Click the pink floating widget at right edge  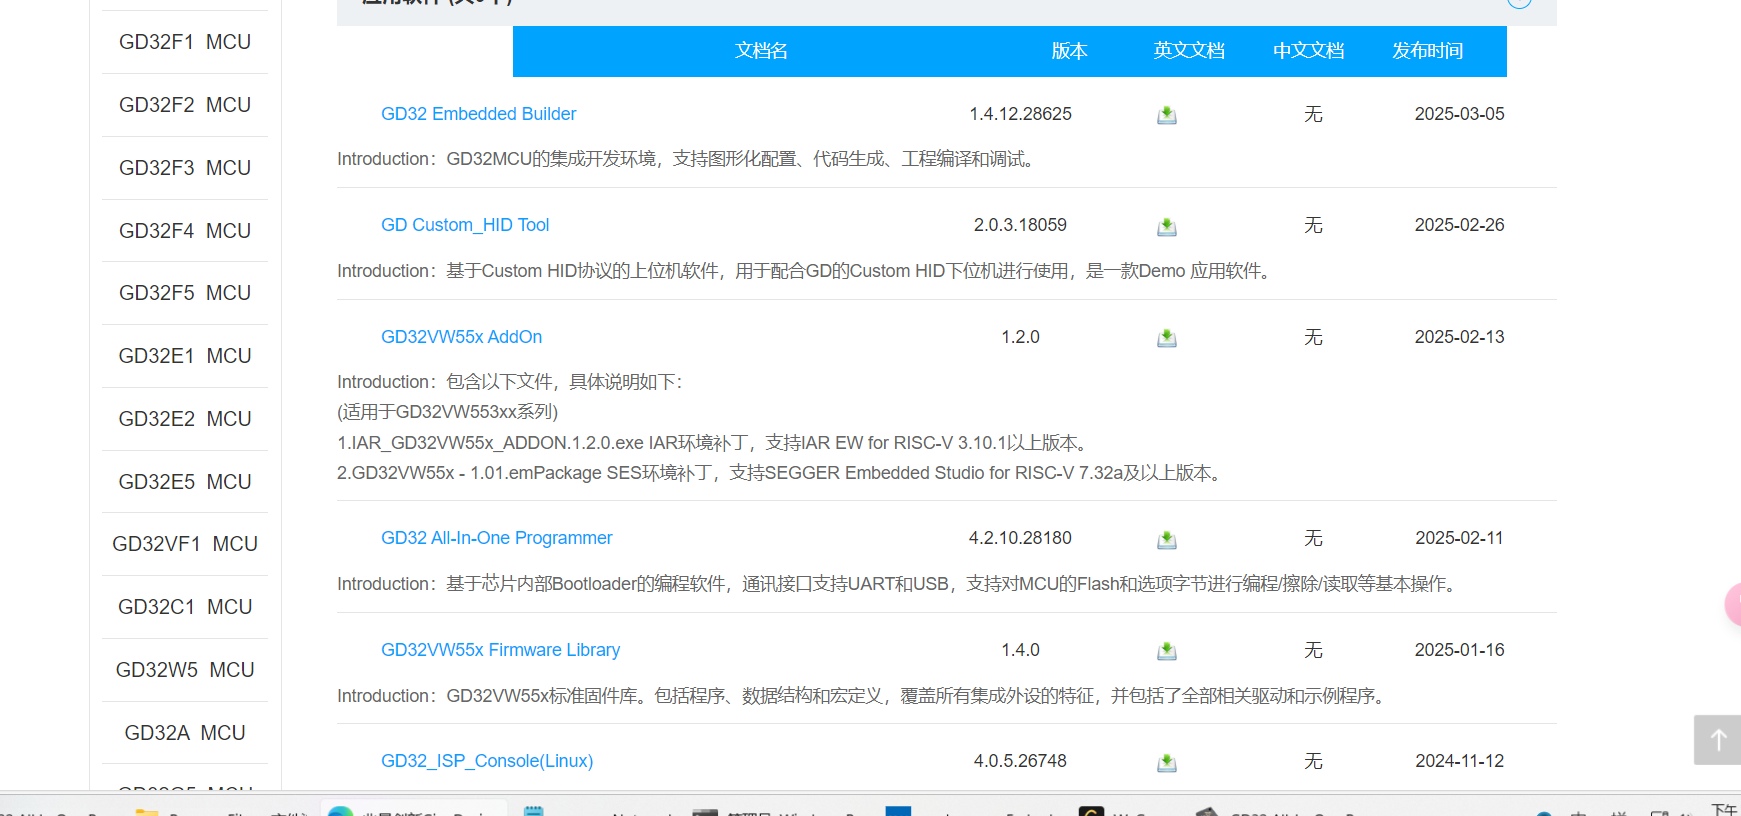pyautogui.click(x=1734, y=605)
